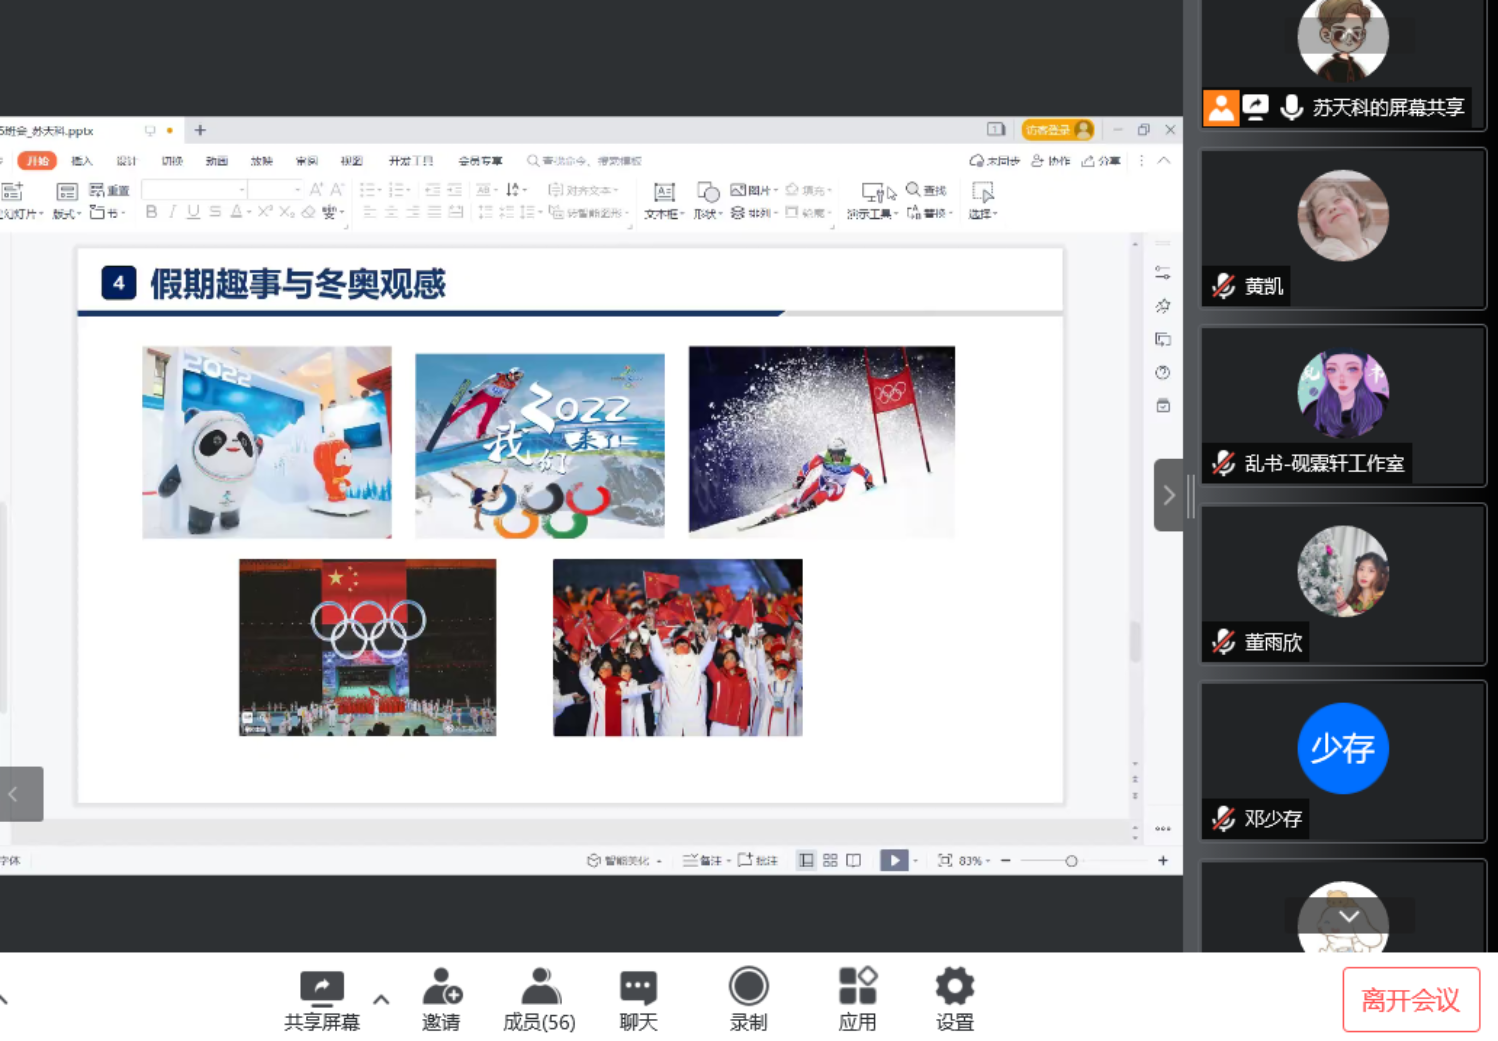Open the 83% zoom level dropdown
This screenshot has width=1498, height=1041.
click(x=975, y=861)
